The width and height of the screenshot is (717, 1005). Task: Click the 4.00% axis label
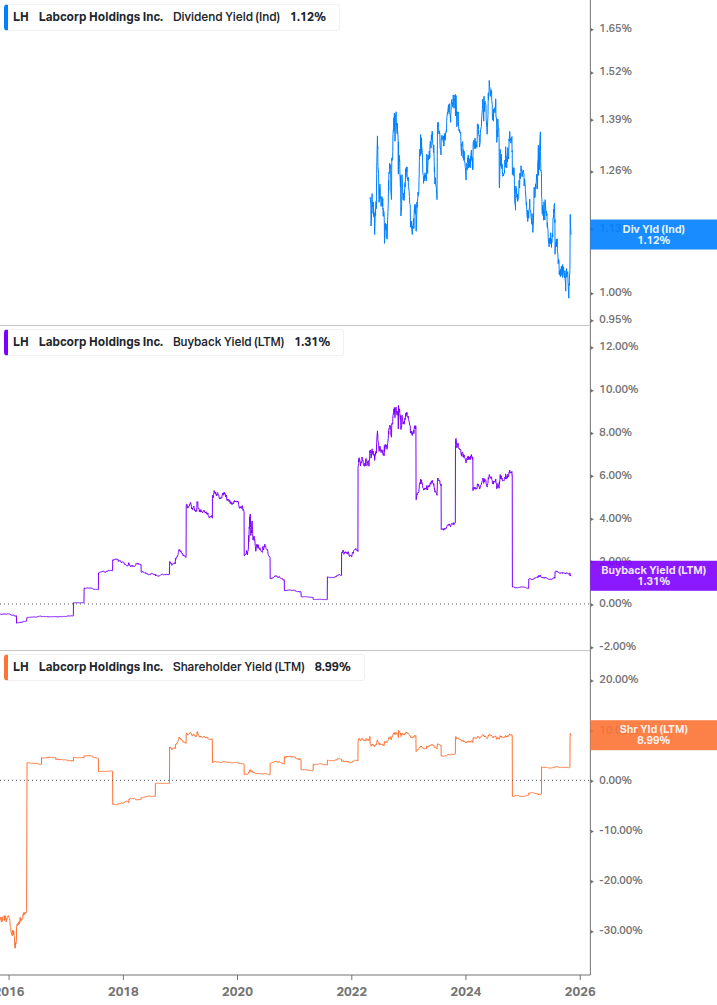coord(615,519)
